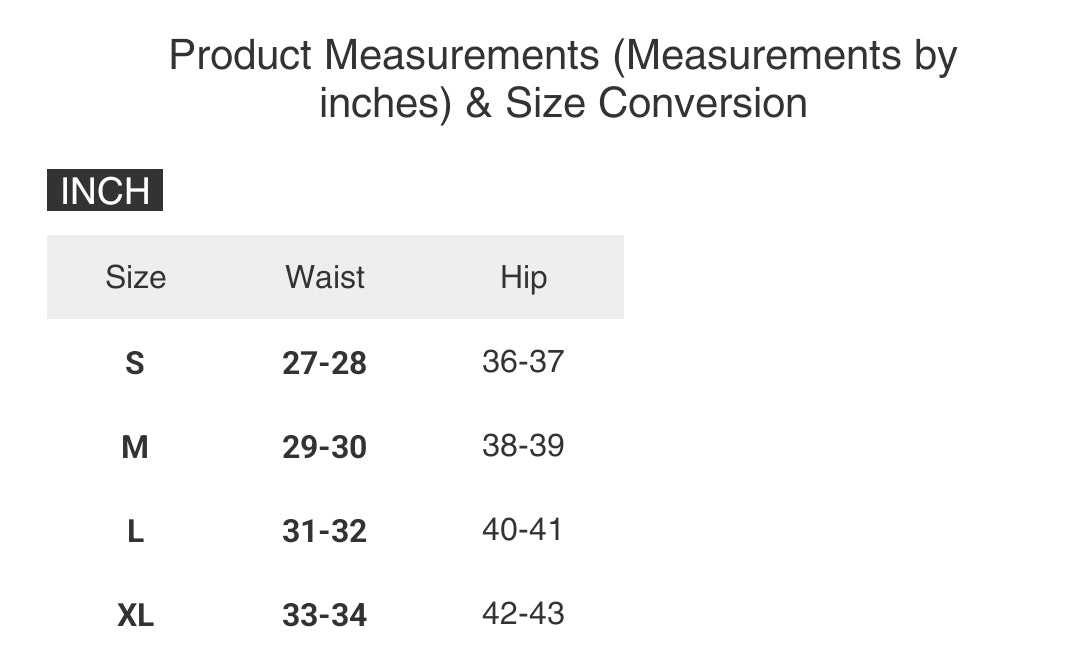Viewport: 1079px width, 659px height.
Task: Click the words 'Size Conversion' in the title
Action: coord(656,103)
